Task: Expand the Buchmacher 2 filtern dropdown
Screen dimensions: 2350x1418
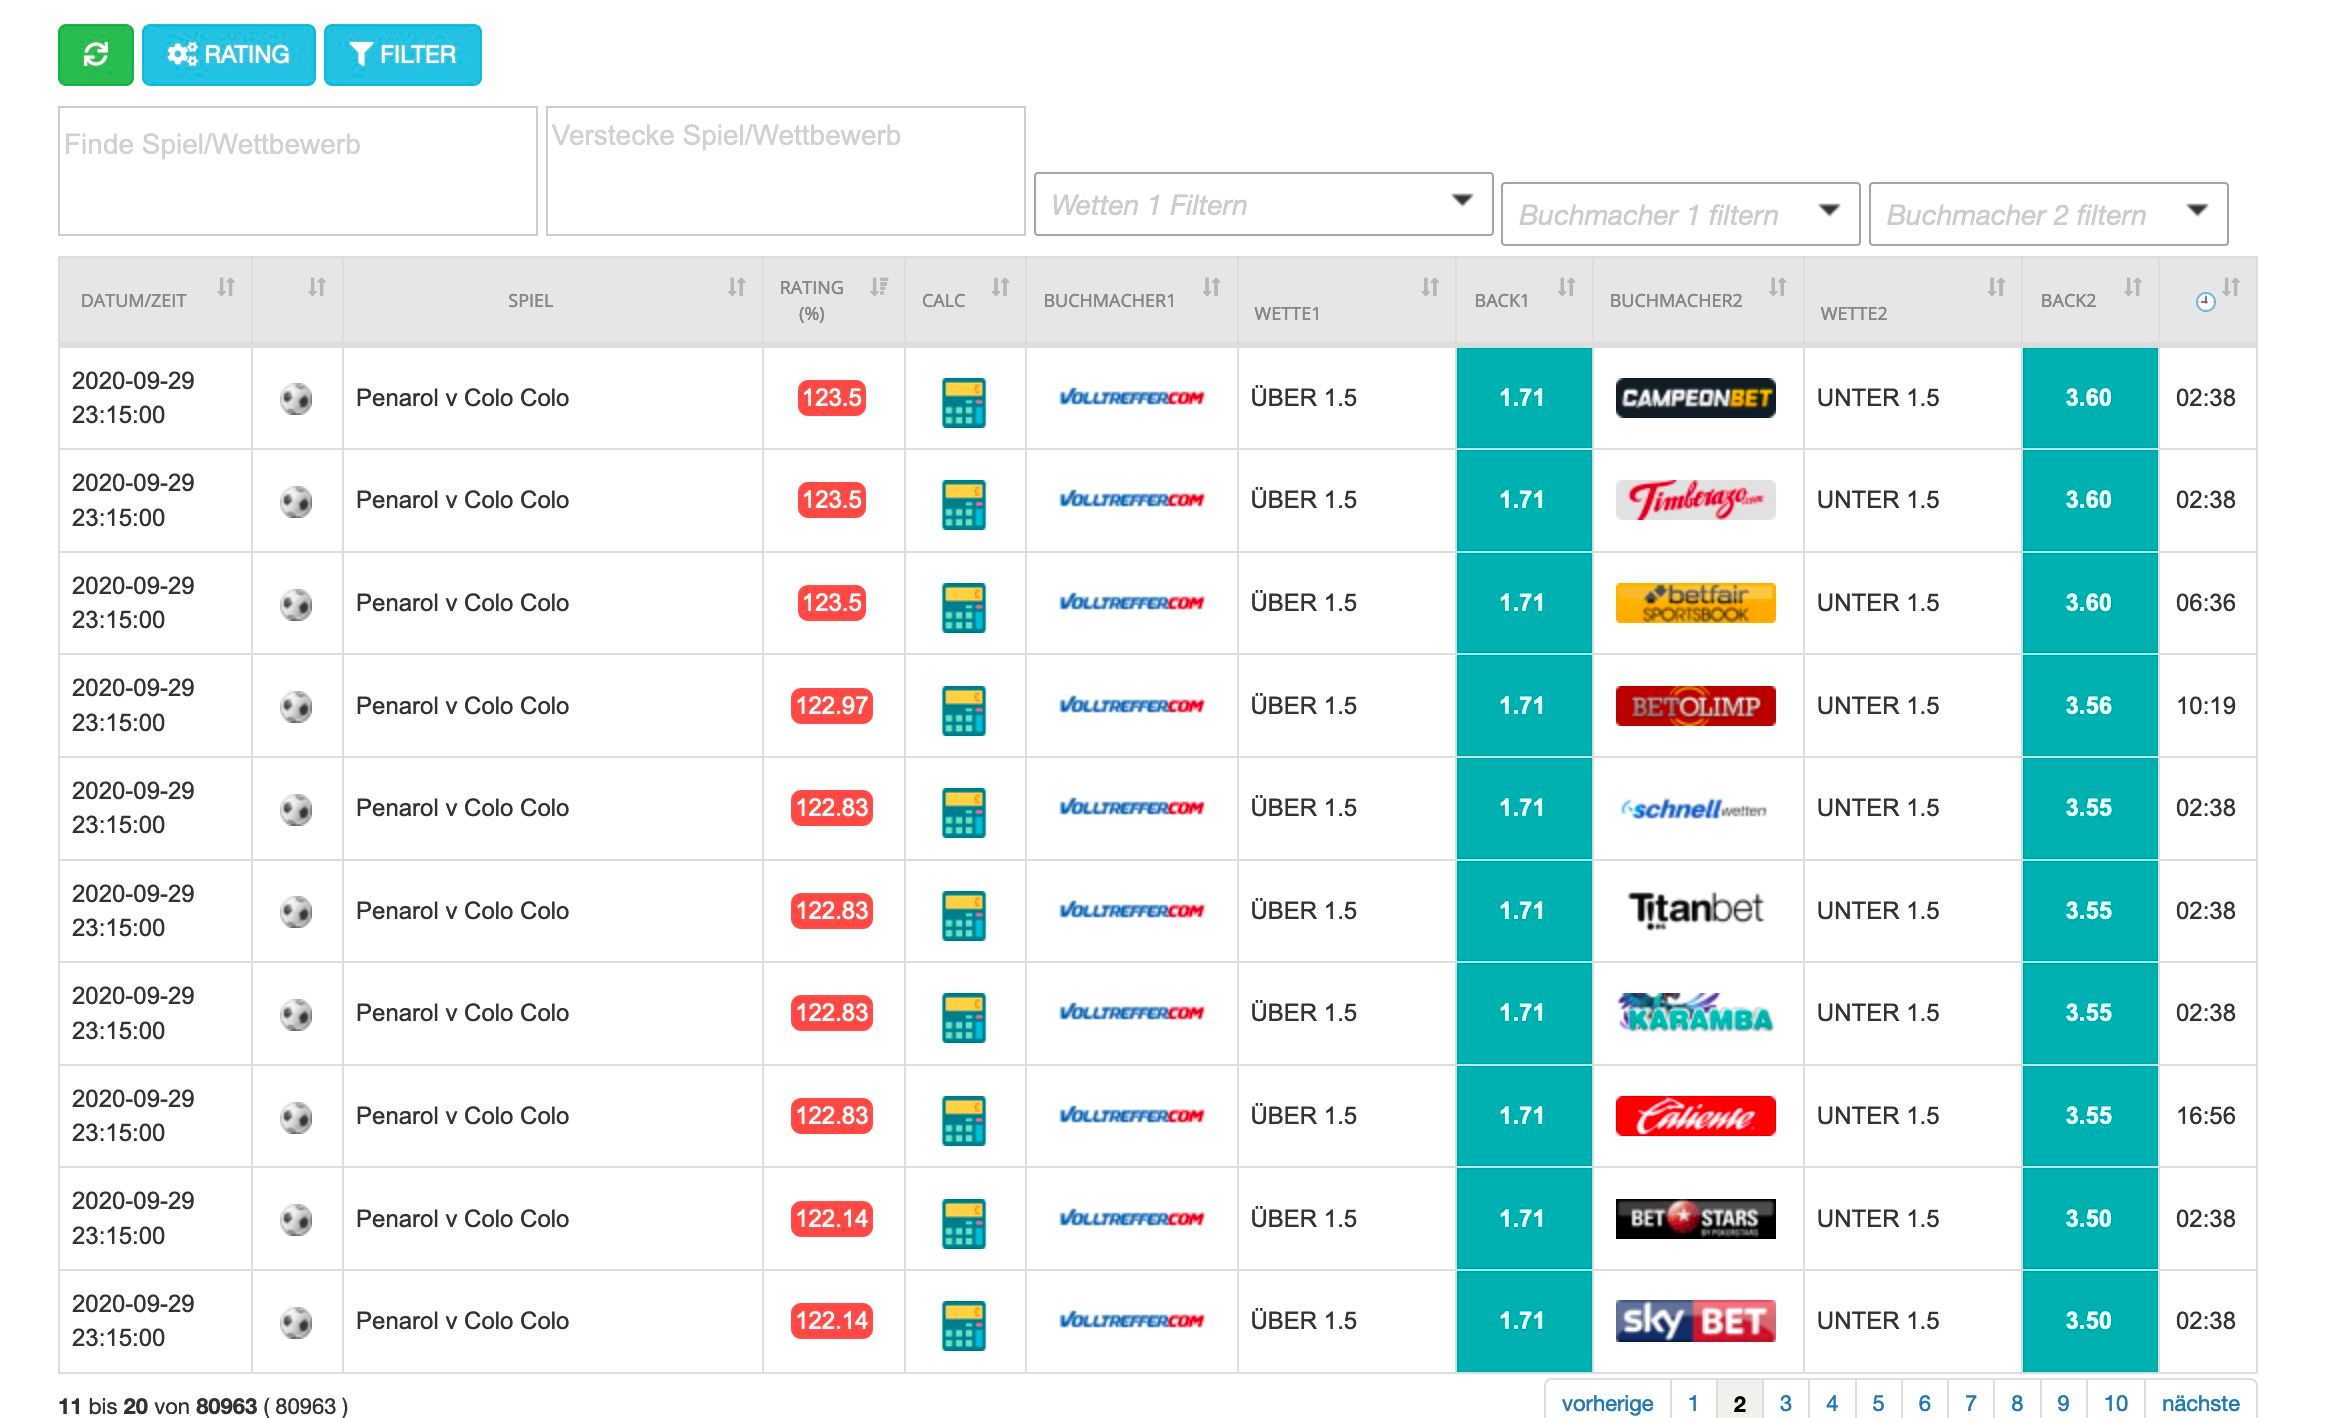Action: 2048,214
